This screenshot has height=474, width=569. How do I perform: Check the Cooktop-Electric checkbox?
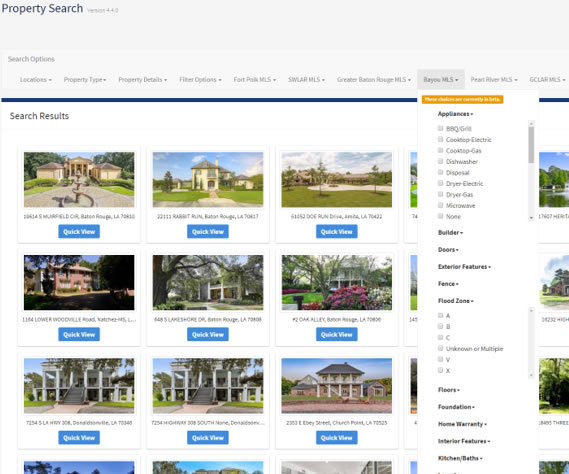pyautogui.click(x=441, y=139)
